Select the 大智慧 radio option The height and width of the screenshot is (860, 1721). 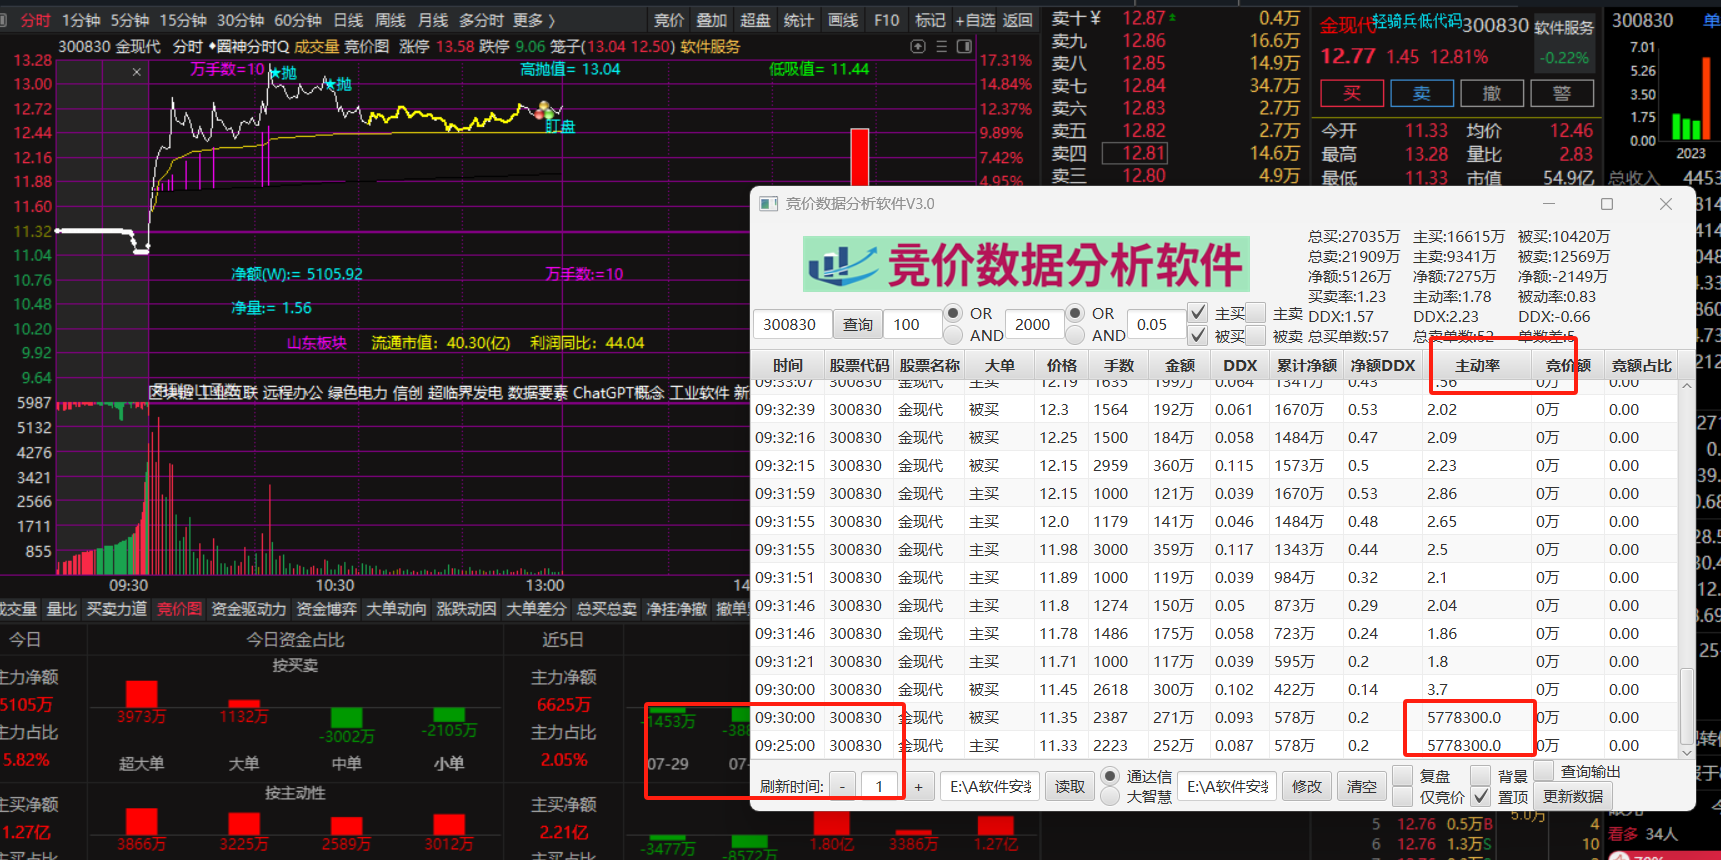click(x=1110, y=797)
